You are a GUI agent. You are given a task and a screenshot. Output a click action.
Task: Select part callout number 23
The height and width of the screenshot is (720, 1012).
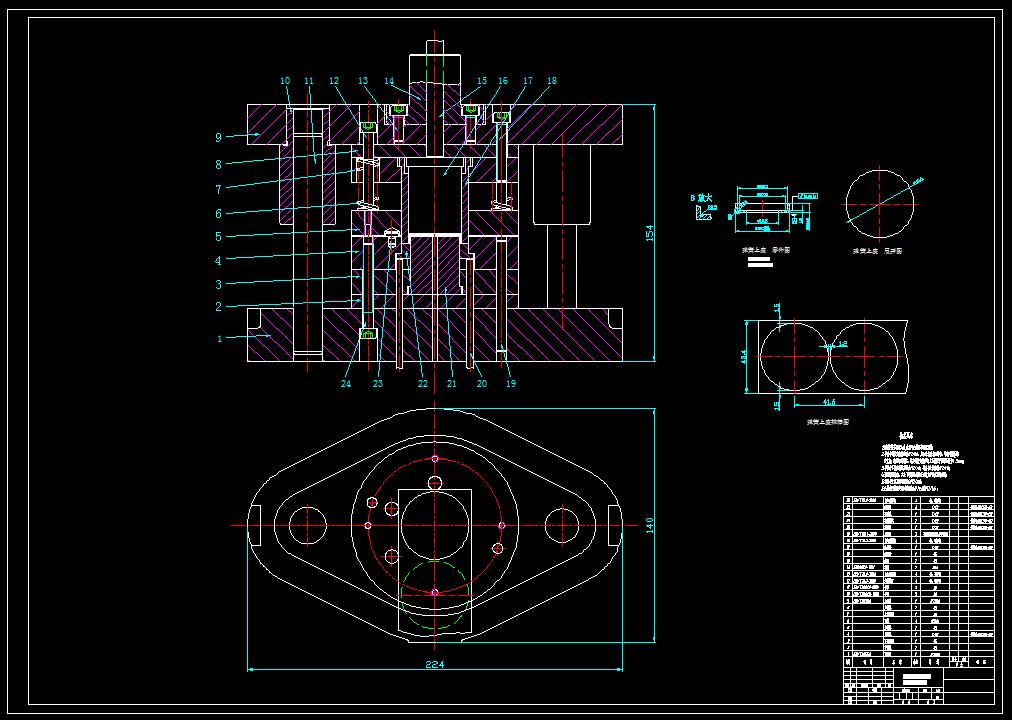378,384
